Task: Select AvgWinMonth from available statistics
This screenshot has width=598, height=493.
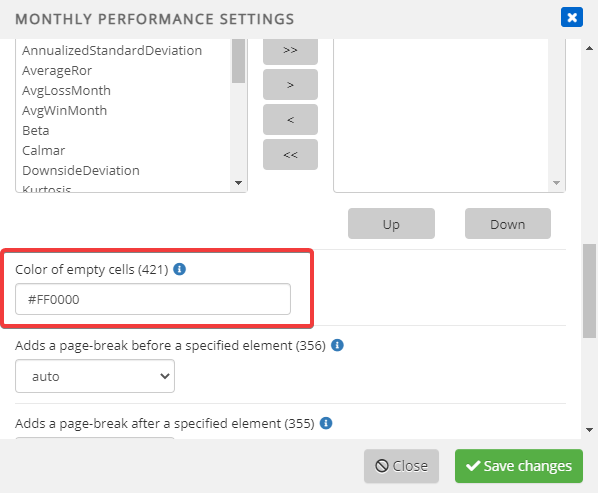Action: pos(64,110)
